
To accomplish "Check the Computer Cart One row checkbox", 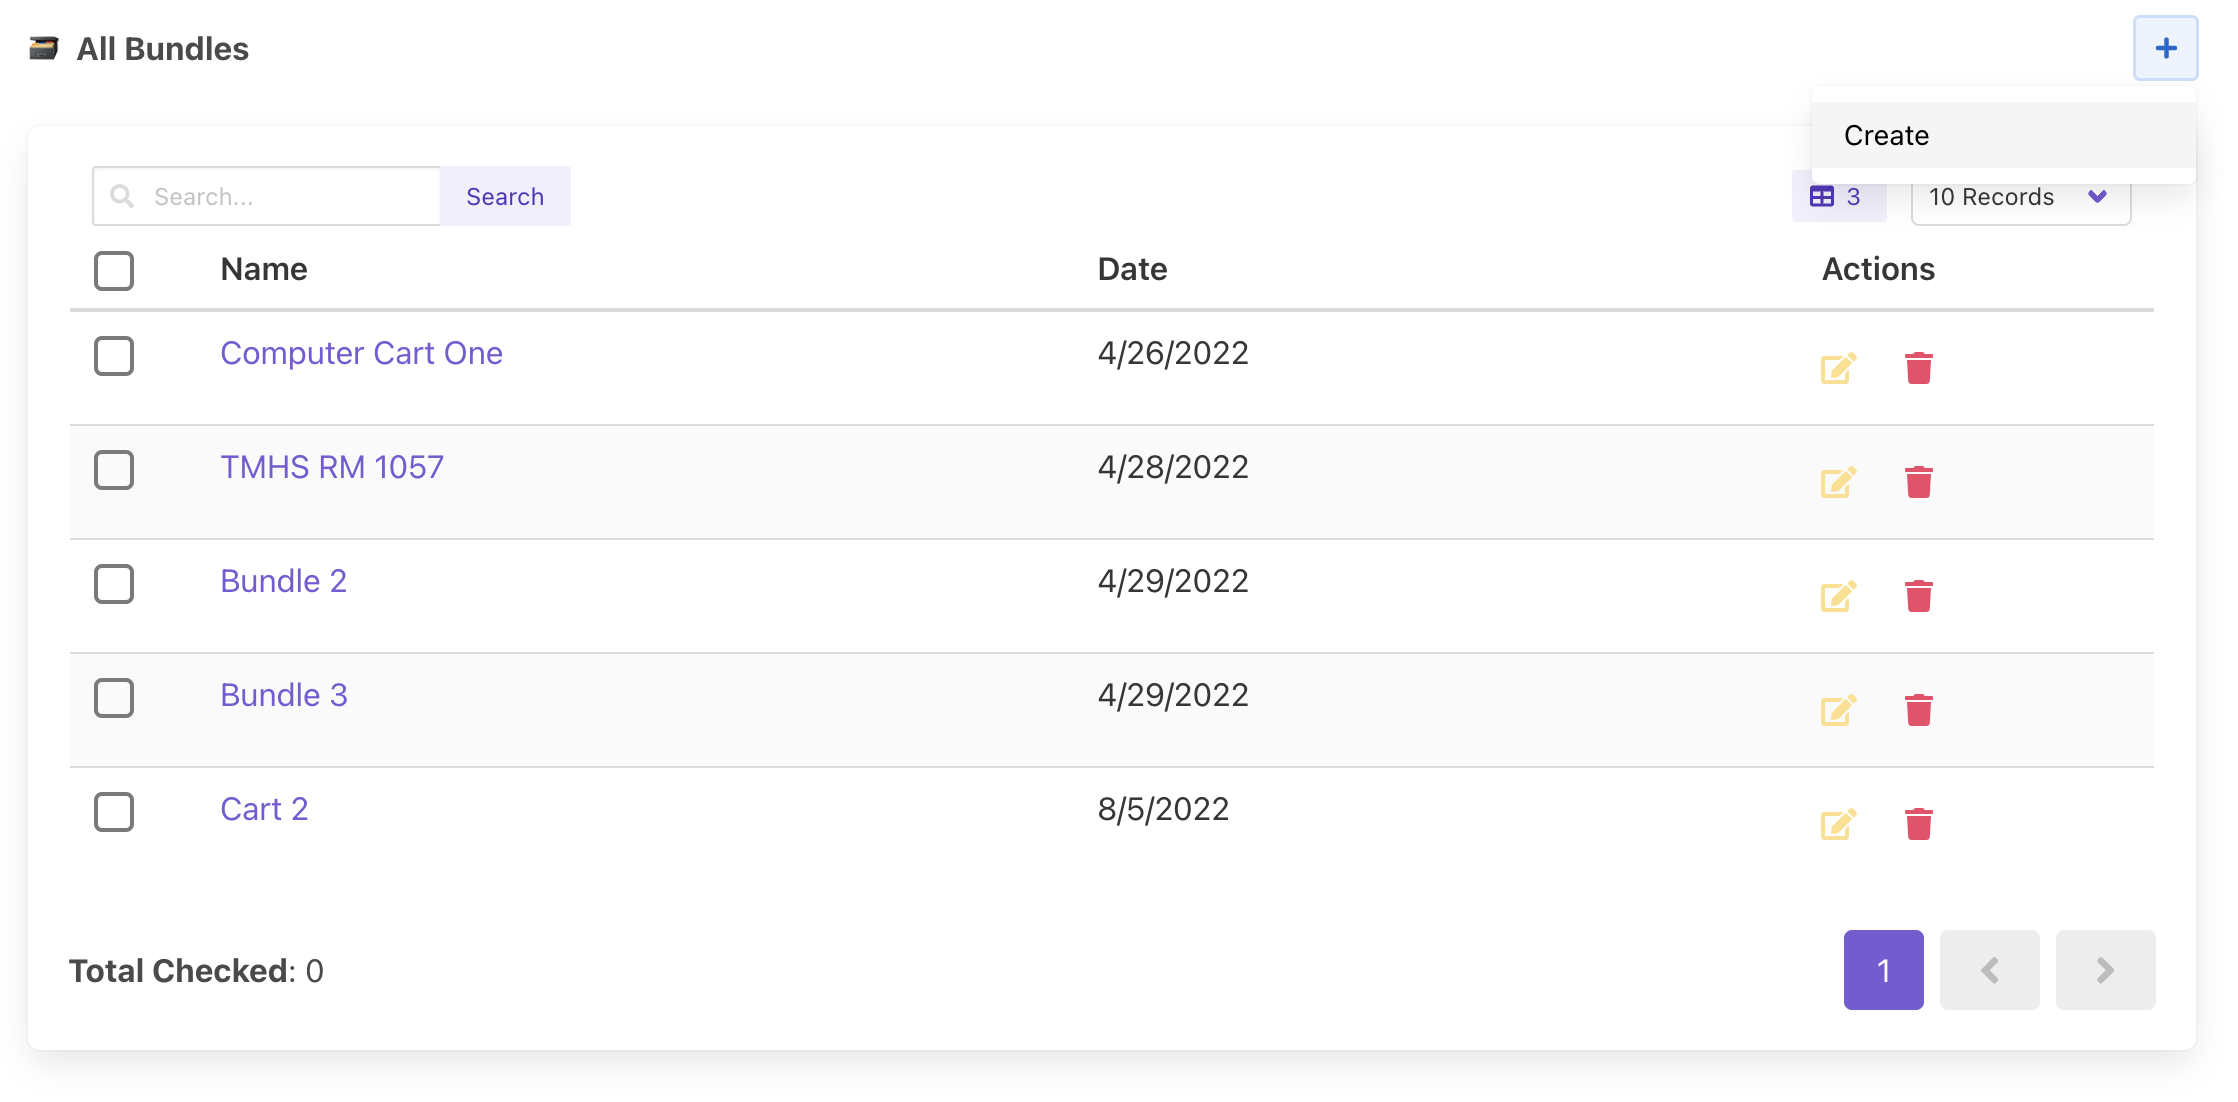I will (x=114, y=356).
